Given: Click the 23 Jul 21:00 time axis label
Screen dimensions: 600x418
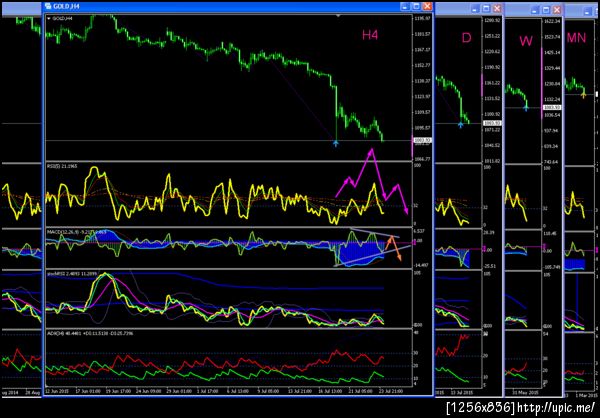Looking at the screenshot, I should tap(390, 392).
